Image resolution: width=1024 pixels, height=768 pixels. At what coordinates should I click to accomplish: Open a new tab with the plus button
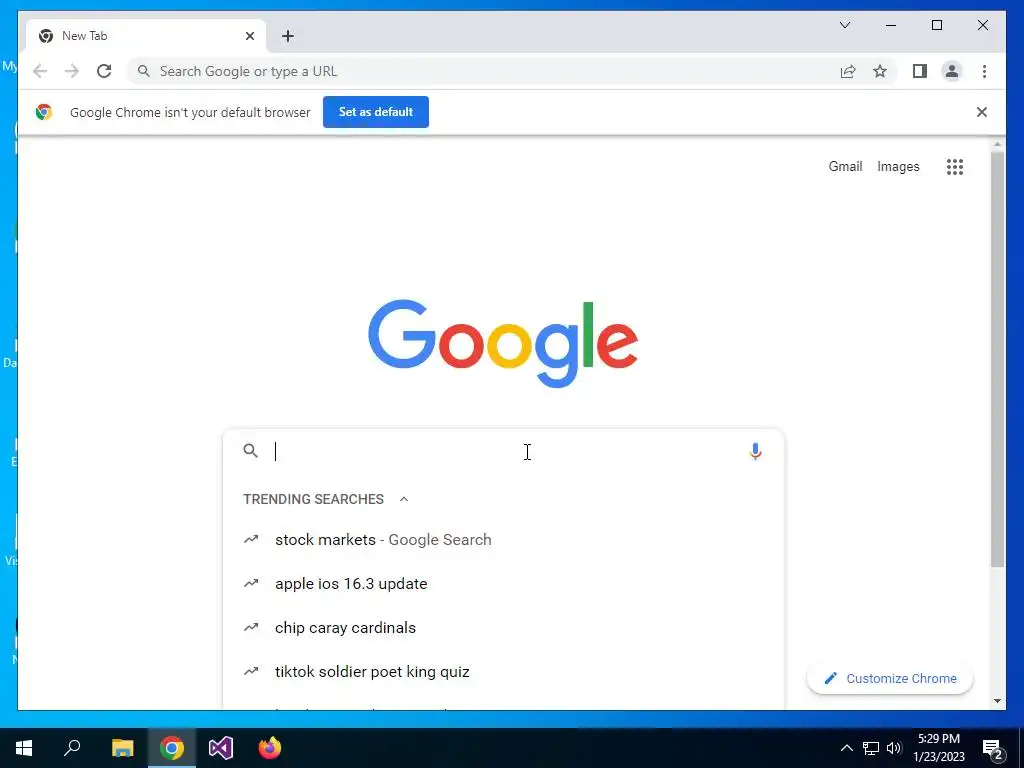point(288,36)
